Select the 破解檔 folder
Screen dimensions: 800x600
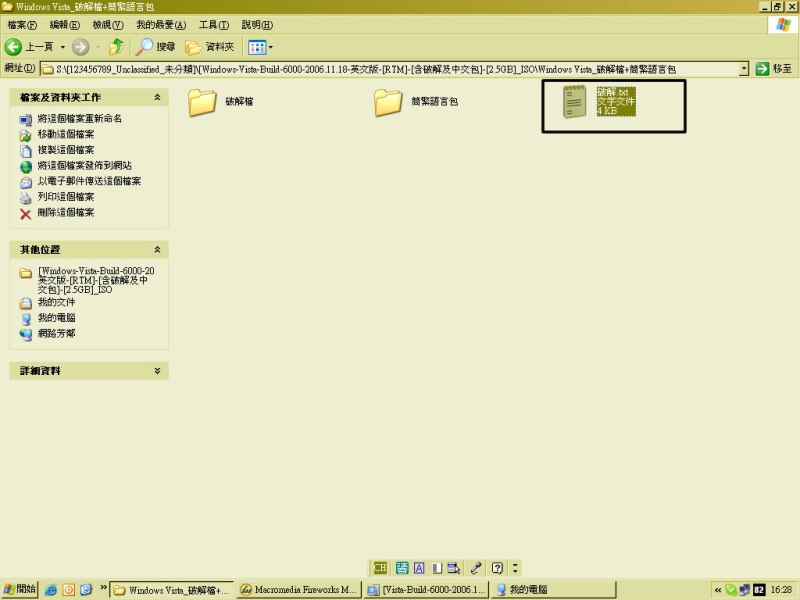point(221,102)
